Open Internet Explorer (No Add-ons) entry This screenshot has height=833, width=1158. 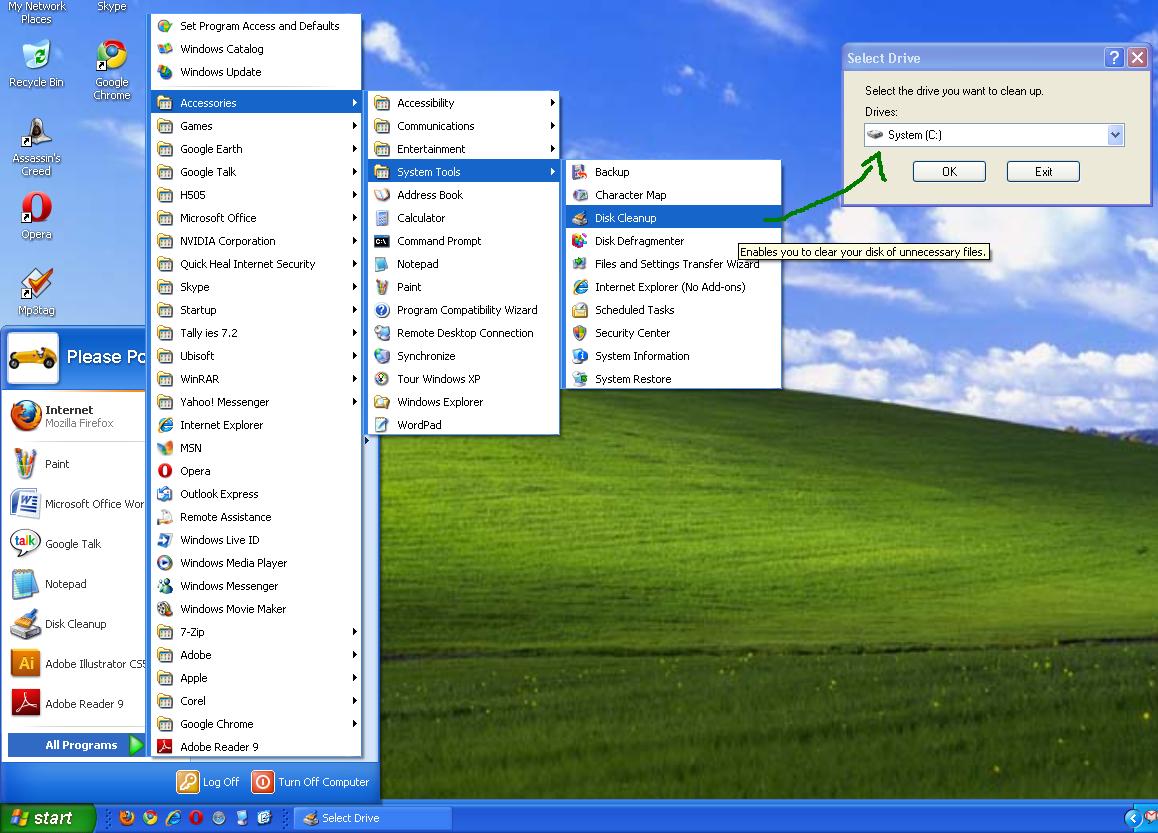click(673, 287)
